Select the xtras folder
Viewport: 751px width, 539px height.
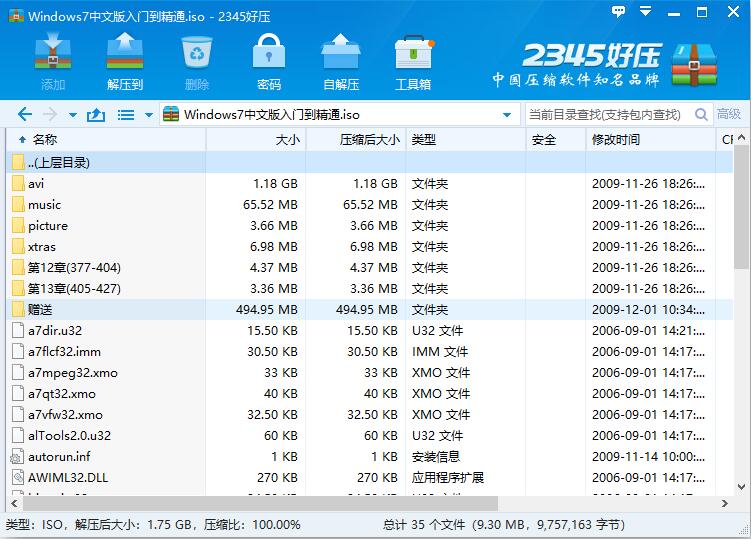click(370, 247)
